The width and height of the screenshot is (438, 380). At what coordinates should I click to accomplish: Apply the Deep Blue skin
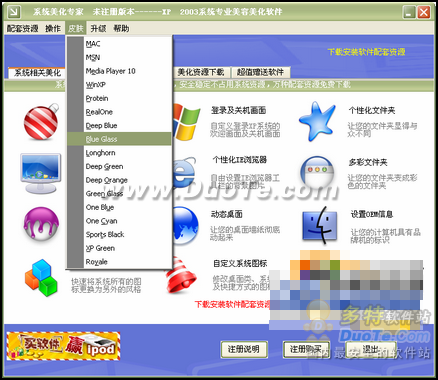tap(119, 126)
